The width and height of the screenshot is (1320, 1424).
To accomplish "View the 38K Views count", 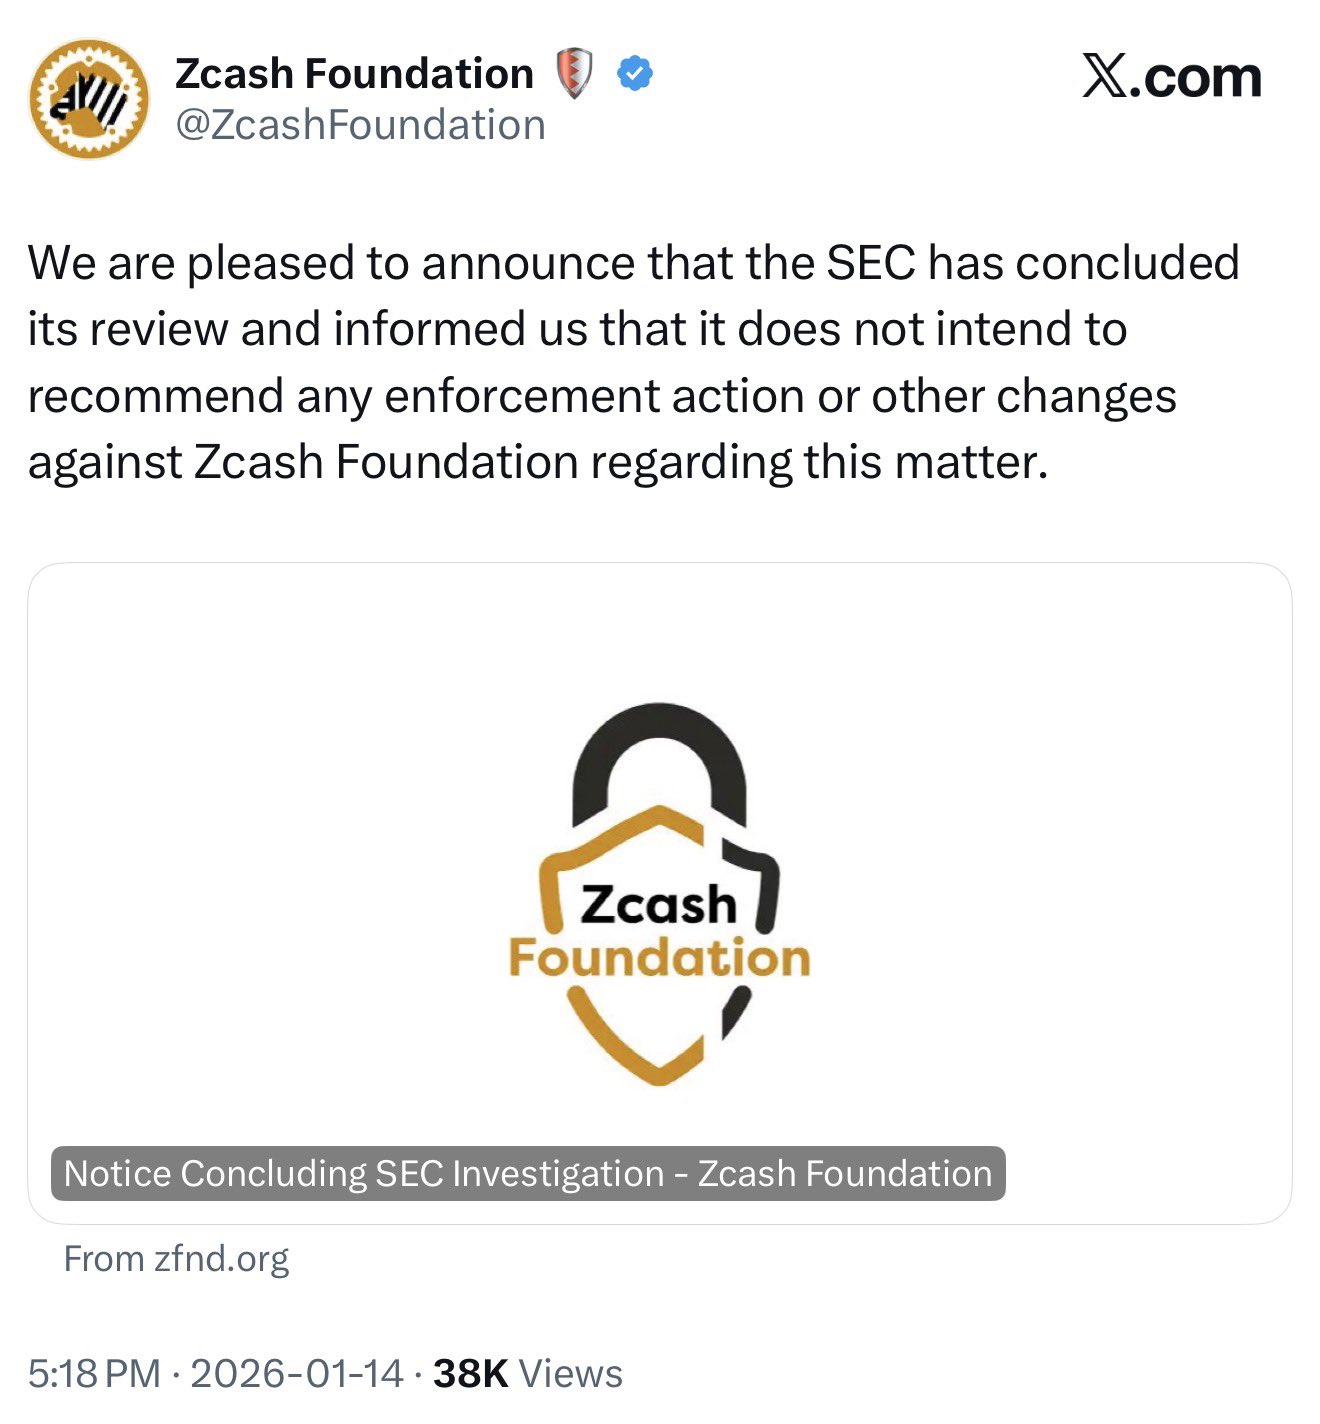I will (527, 1374).
